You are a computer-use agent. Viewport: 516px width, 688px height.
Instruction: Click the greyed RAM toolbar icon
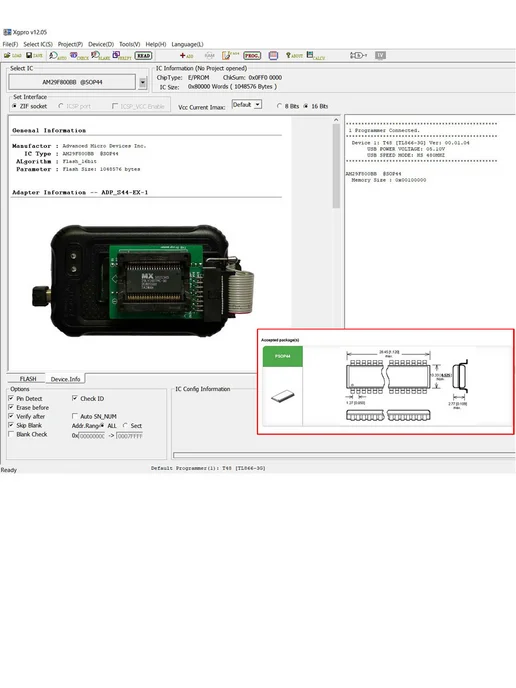pos(210,55)
